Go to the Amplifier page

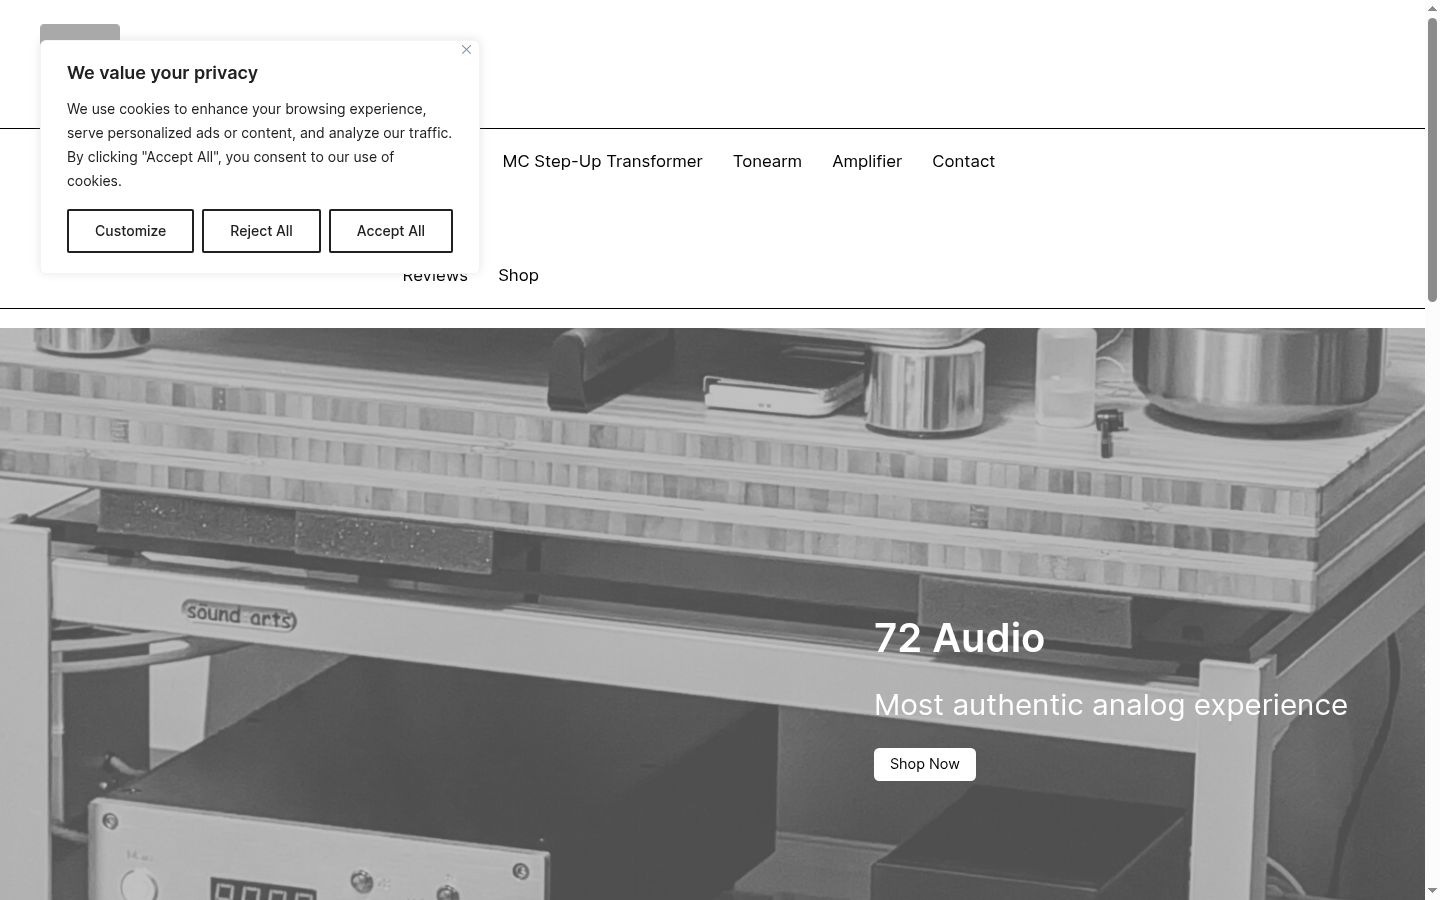click(867, 162)
